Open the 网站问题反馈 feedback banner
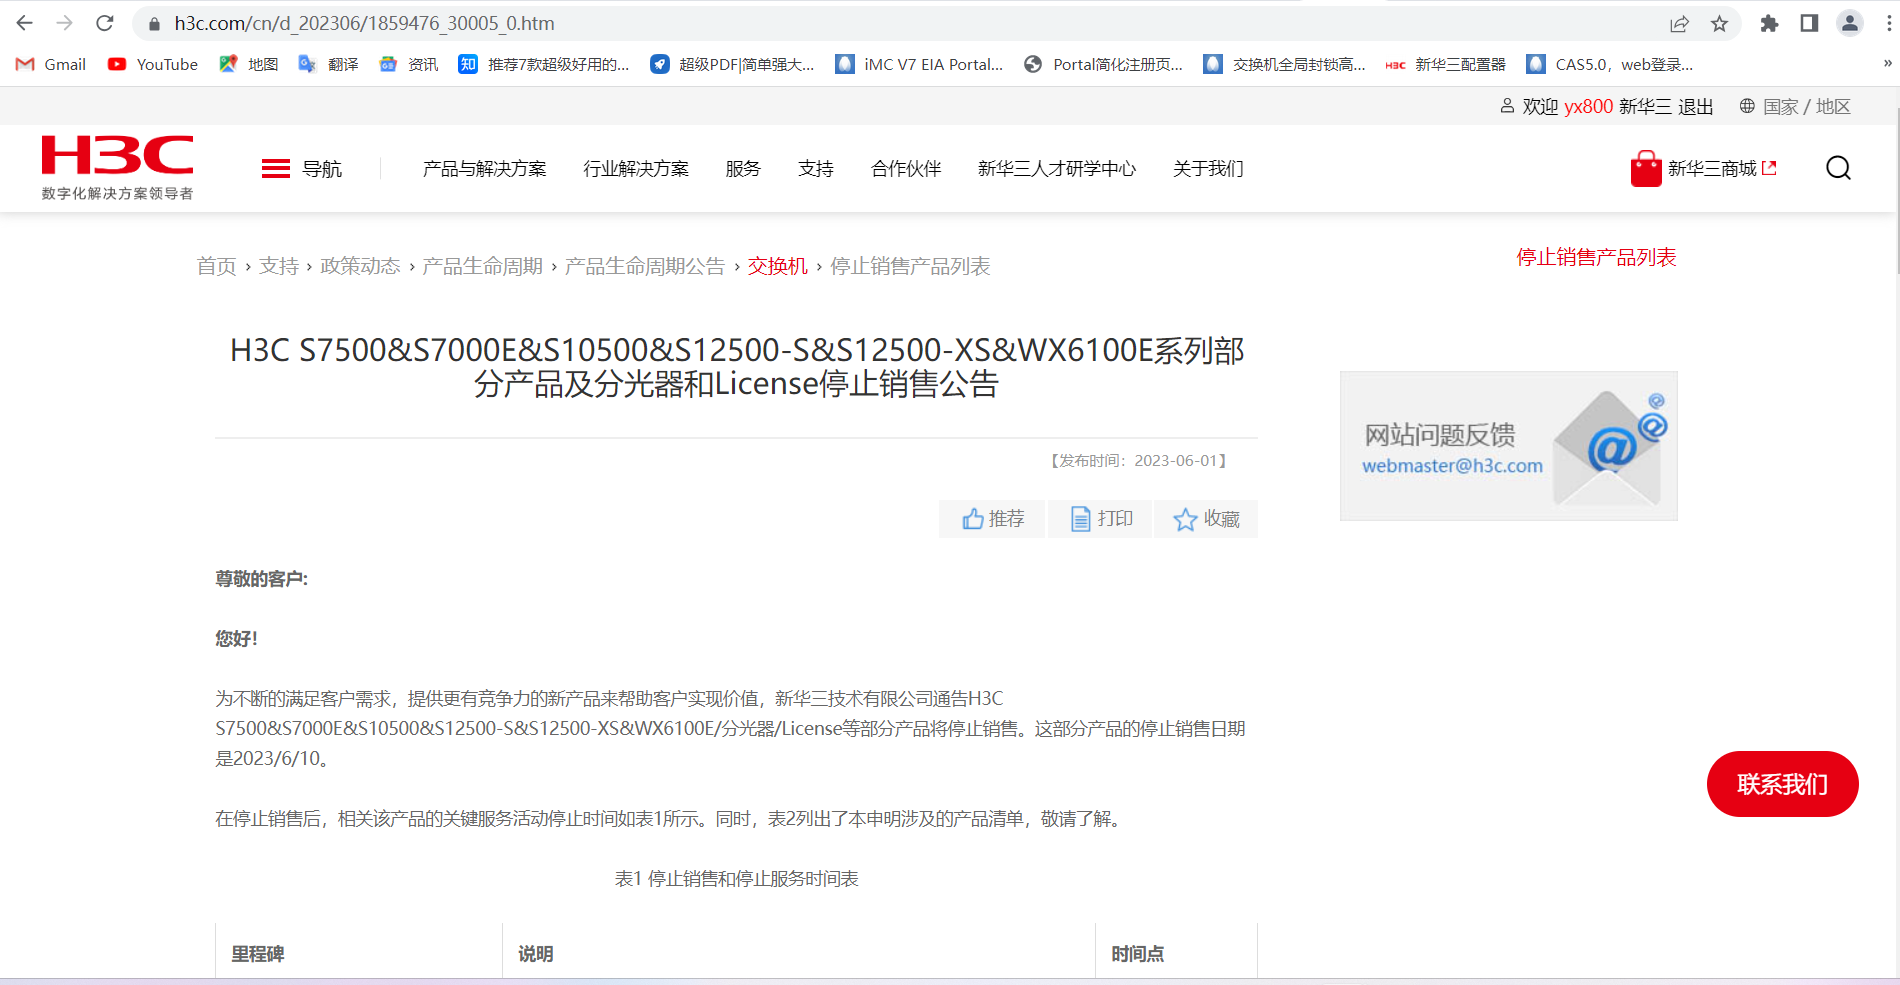 [x=1509, y=446]
